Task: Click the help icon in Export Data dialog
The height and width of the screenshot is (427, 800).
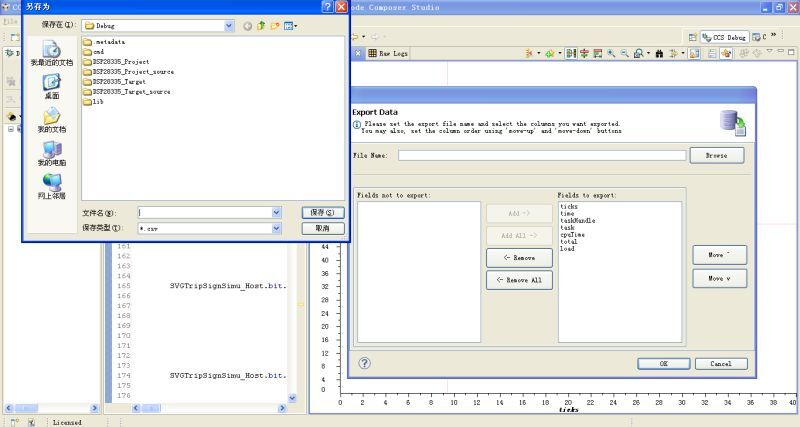Action: [x=364, y=364]
